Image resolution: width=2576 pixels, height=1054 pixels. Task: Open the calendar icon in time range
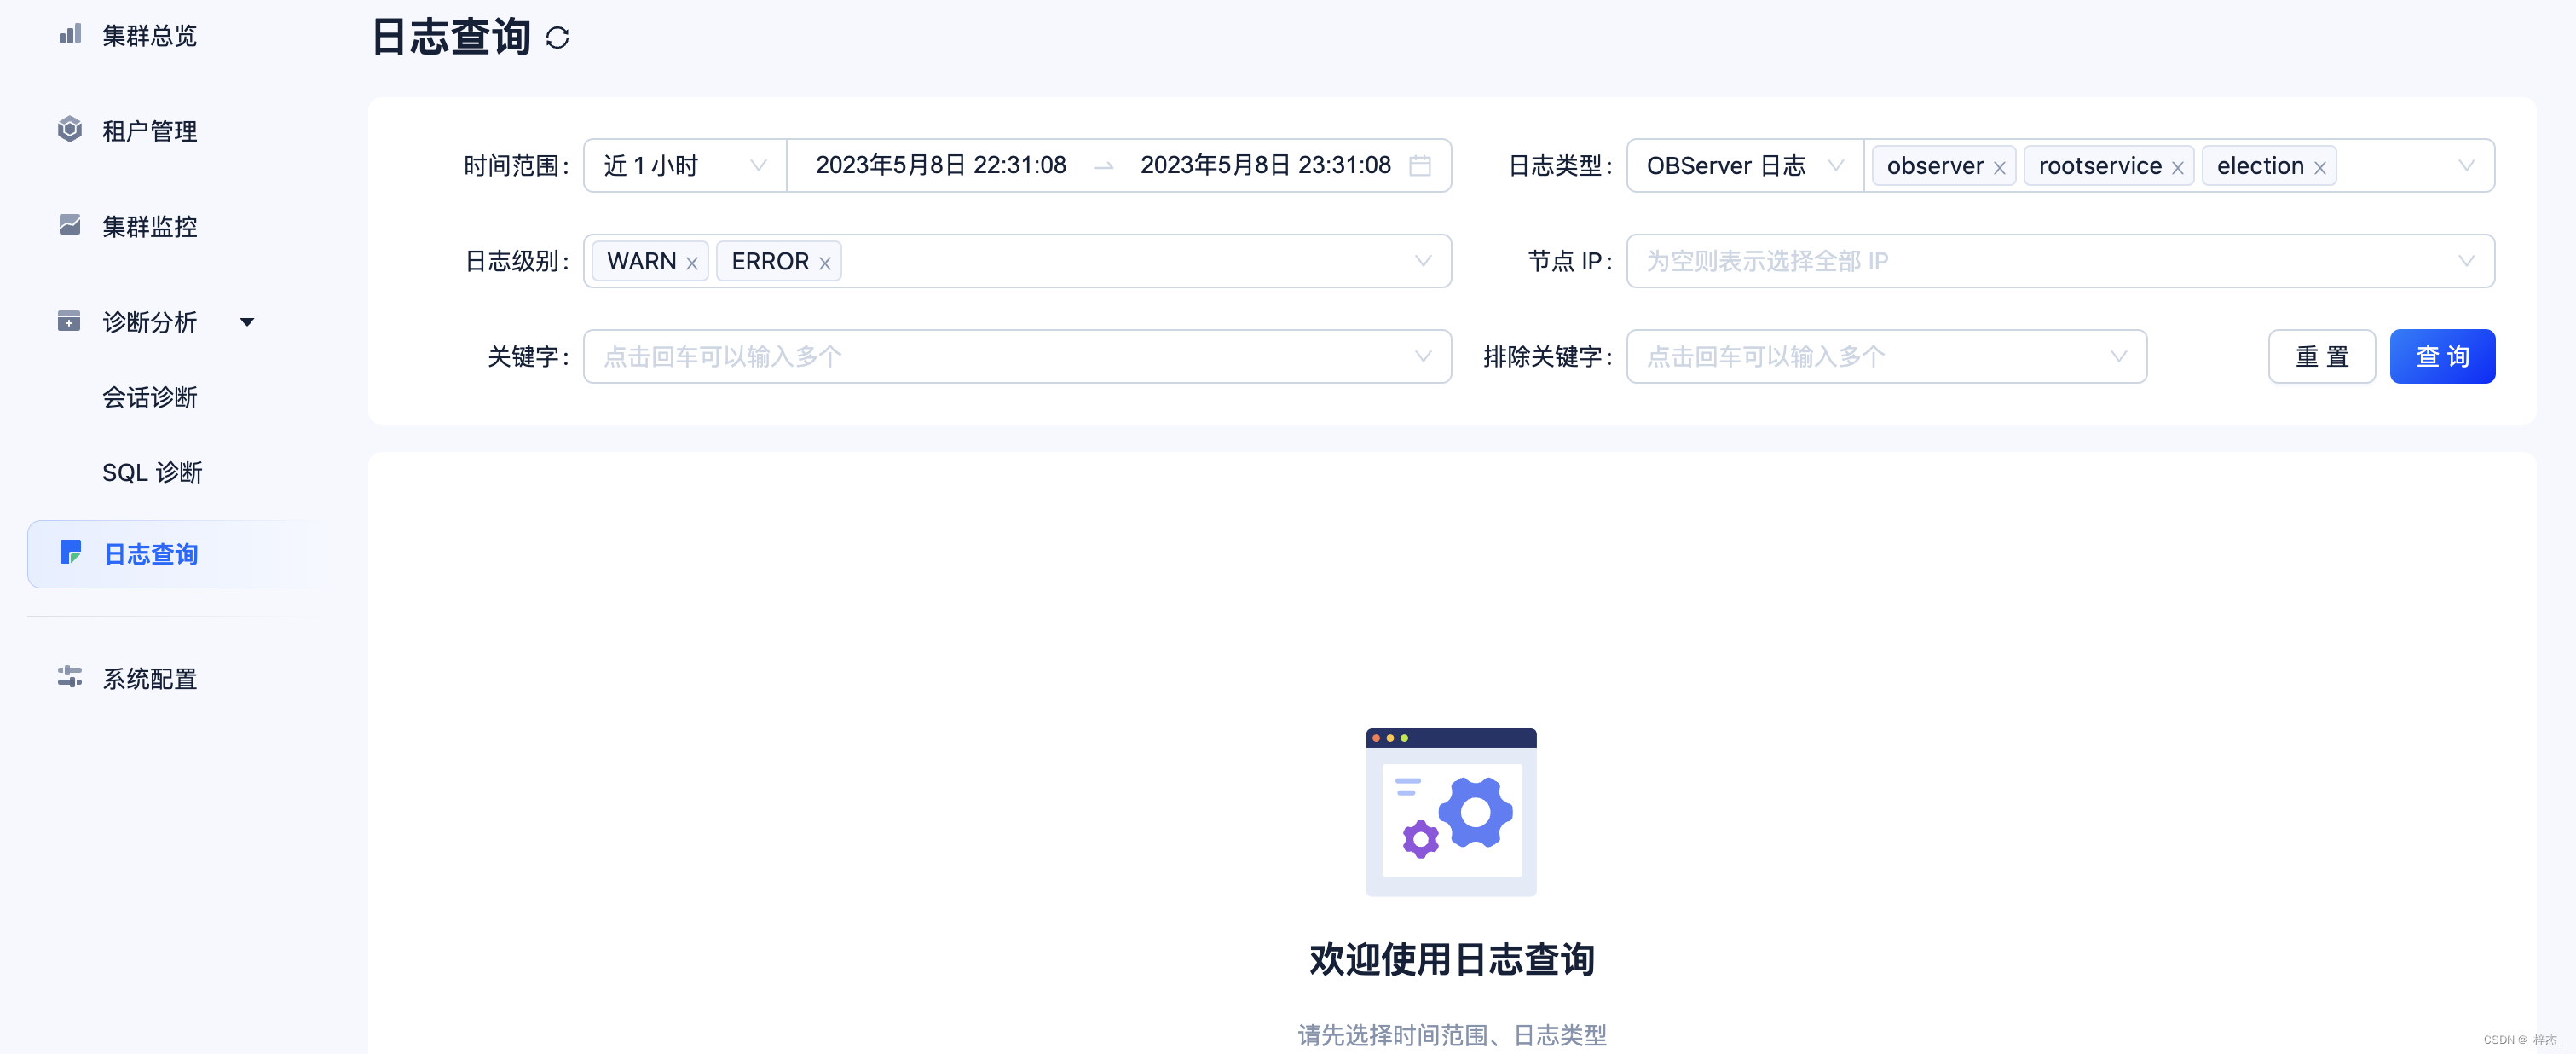tap(1419, 165)
